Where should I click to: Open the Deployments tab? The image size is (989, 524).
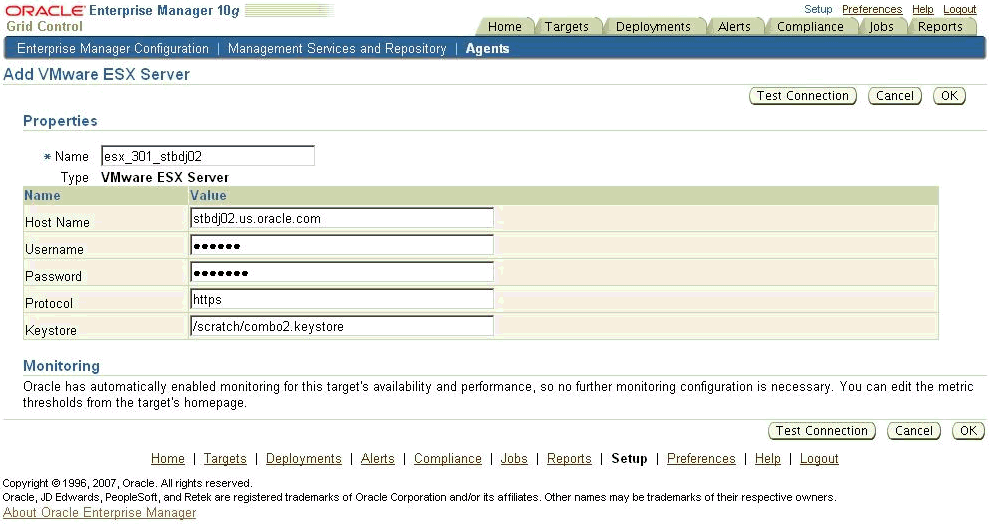coord(653,26)
